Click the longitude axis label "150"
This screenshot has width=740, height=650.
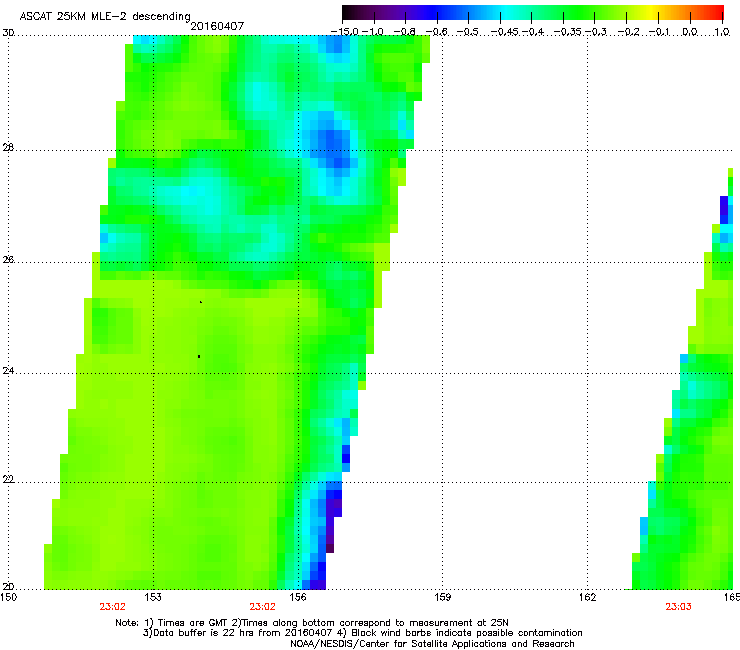click(8, 597)
